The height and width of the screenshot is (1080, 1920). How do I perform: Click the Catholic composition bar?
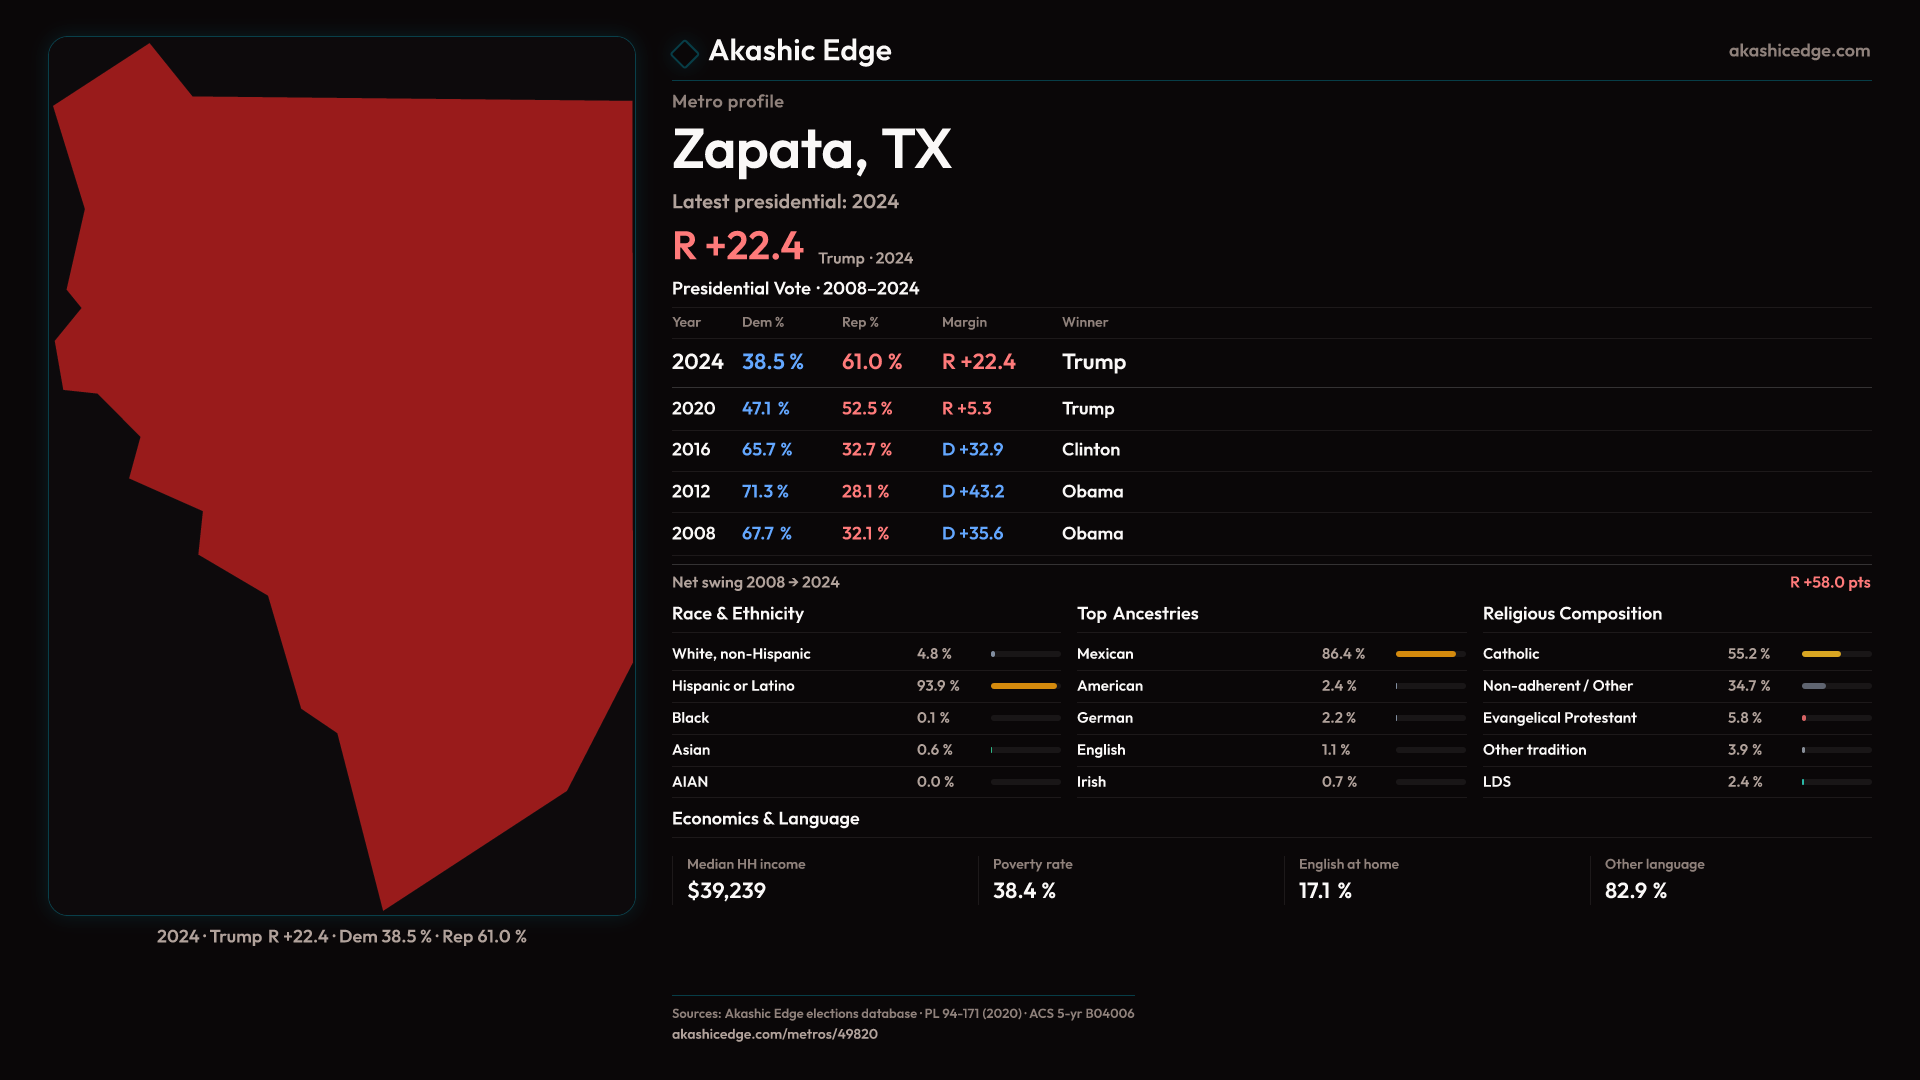[x=1822, y=654]
